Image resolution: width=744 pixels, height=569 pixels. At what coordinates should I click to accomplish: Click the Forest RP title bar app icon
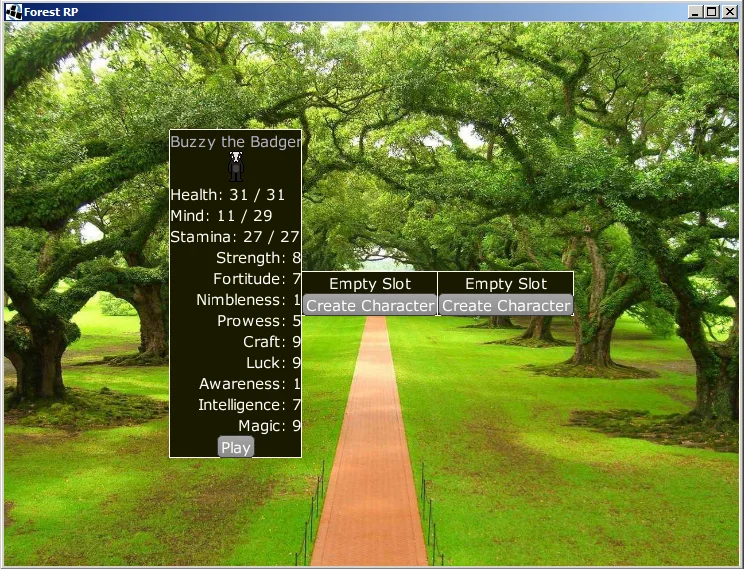[13, 12]
